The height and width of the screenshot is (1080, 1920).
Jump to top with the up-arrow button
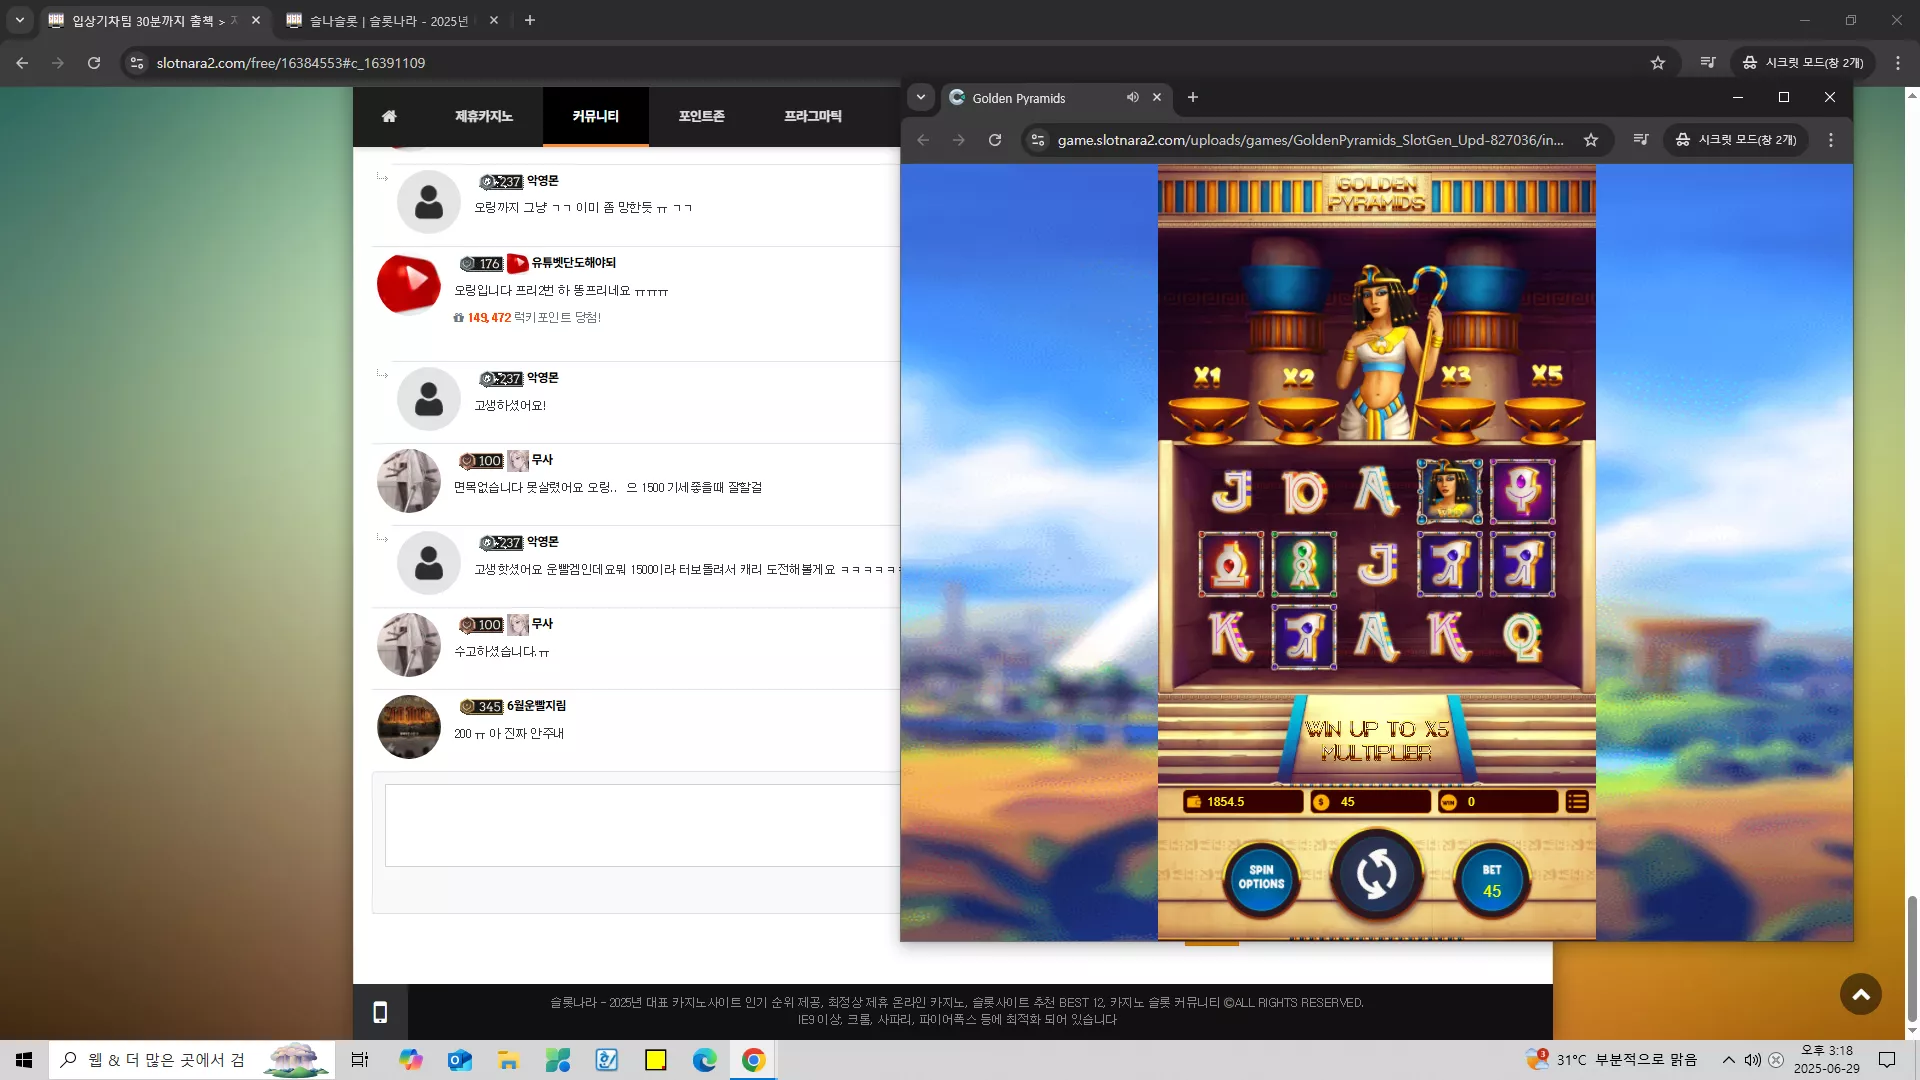pos(1861,994)
